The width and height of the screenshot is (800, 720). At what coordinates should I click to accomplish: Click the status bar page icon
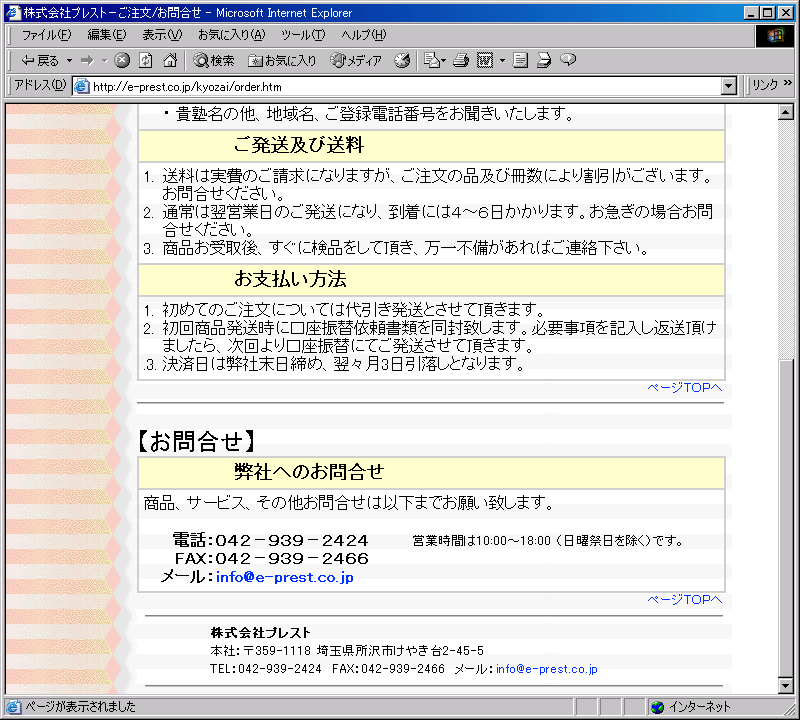pos(13,707)
